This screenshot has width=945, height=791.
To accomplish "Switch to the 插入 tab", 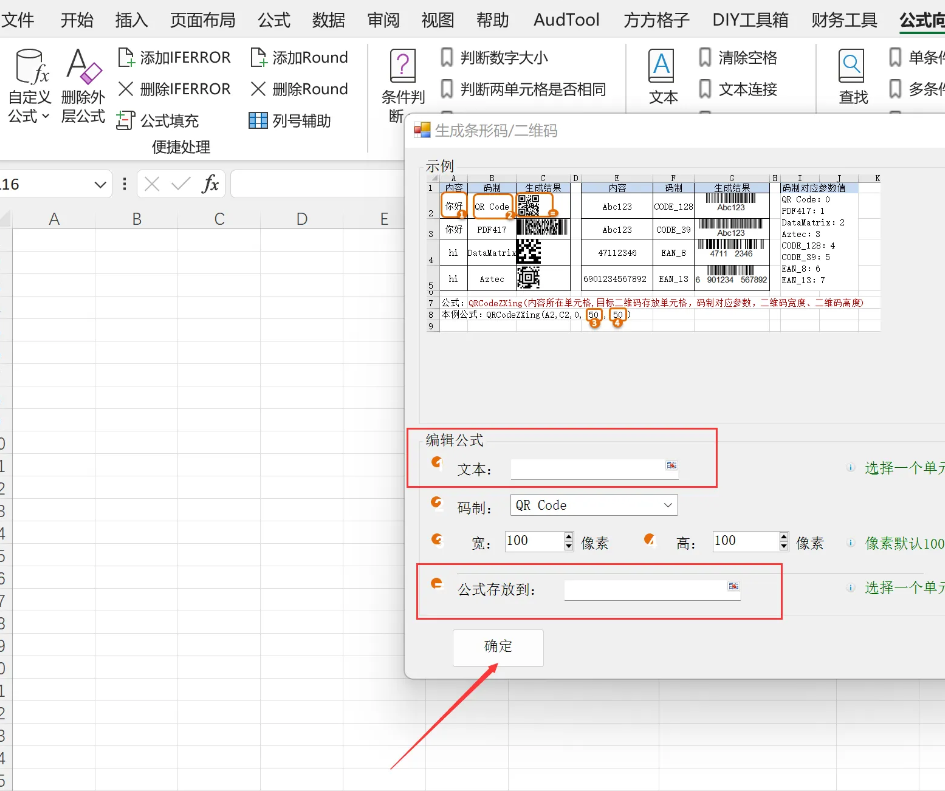I will pyautogui.click(x=131, y=20).
